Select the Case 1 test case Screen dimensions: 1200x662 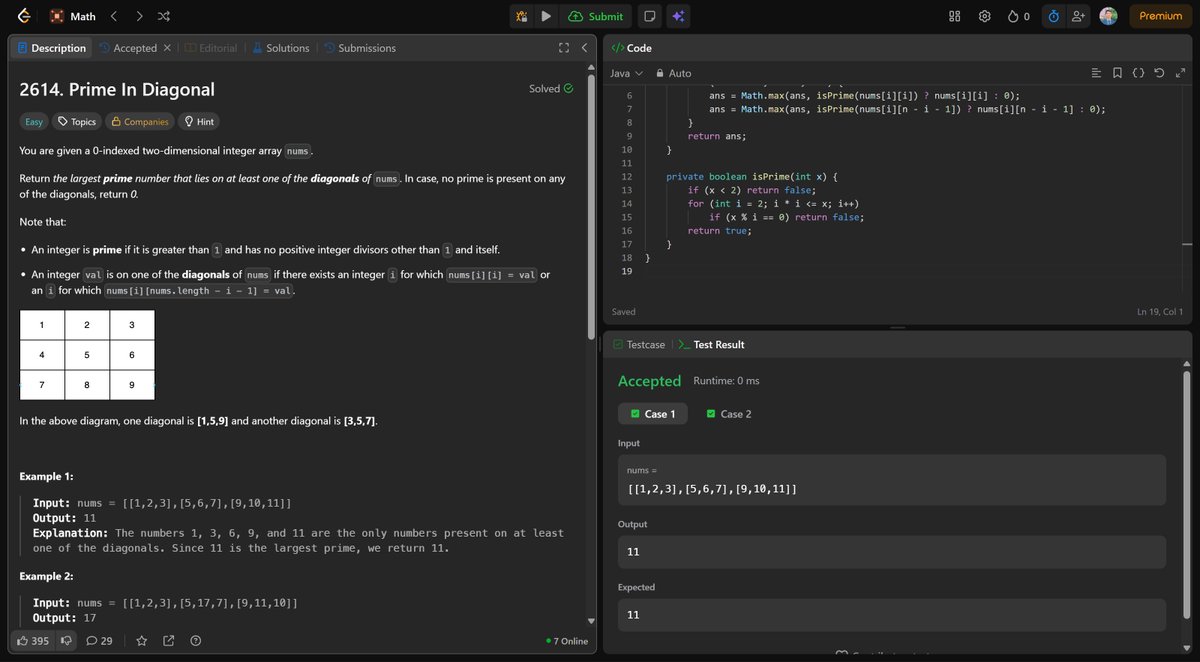[x=652, y=413]
